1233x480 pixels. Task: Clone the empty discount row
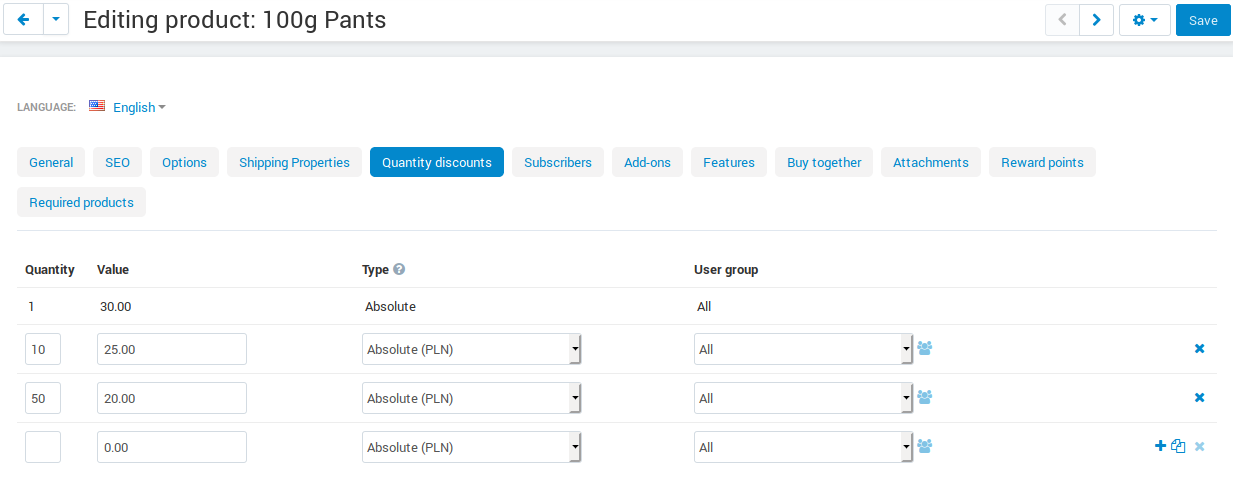click(x=1178, y=446)
